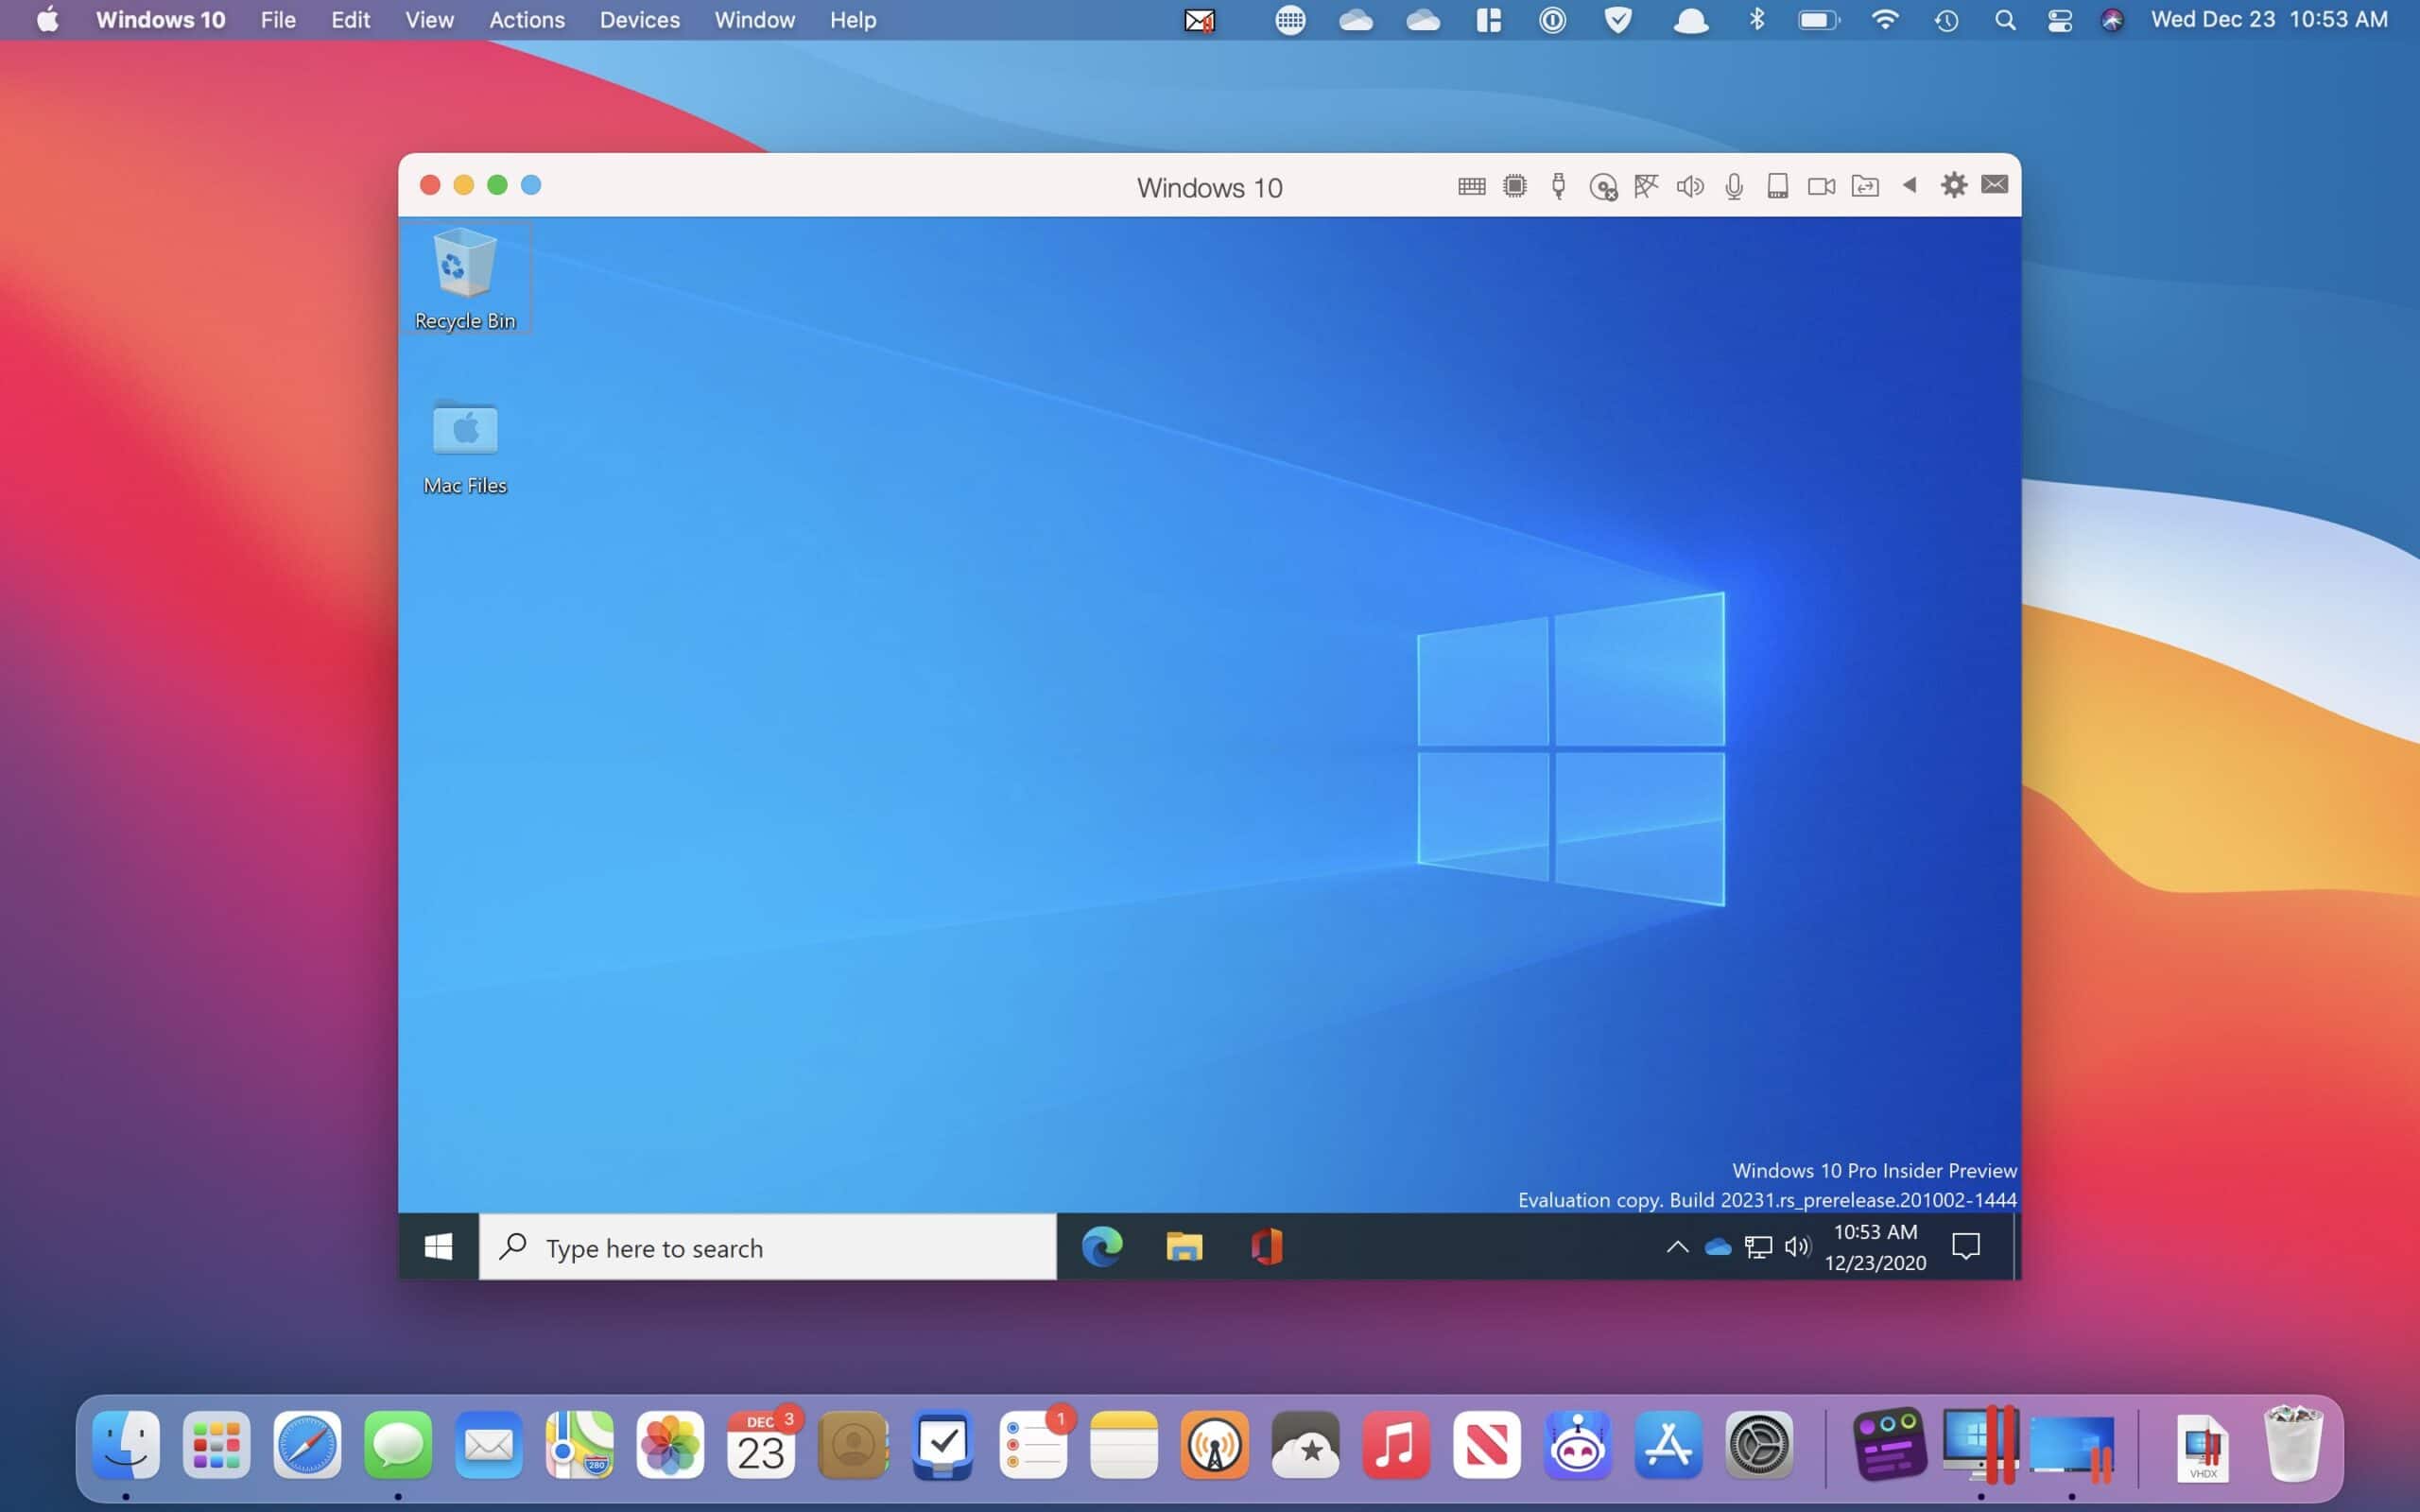
Task: Click the retina display toggle icon in VM toolbar
Action: (x=1775, y=186)
